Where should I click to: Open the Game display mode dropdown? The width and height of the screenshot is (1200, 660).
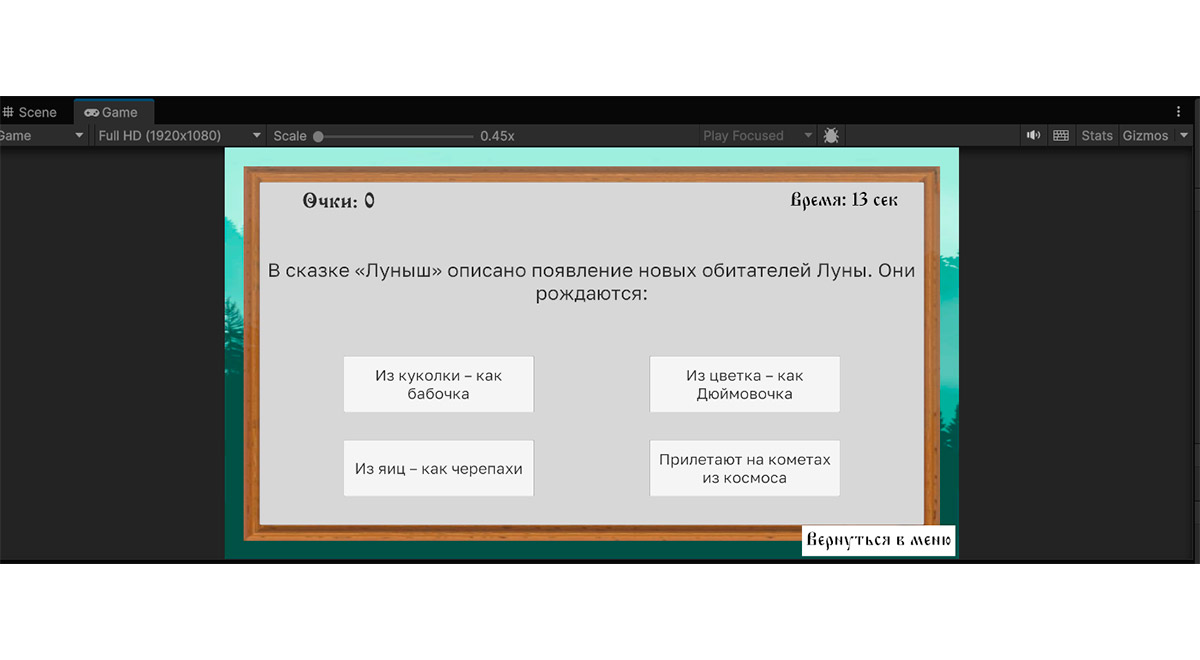(x=40, y=136)
